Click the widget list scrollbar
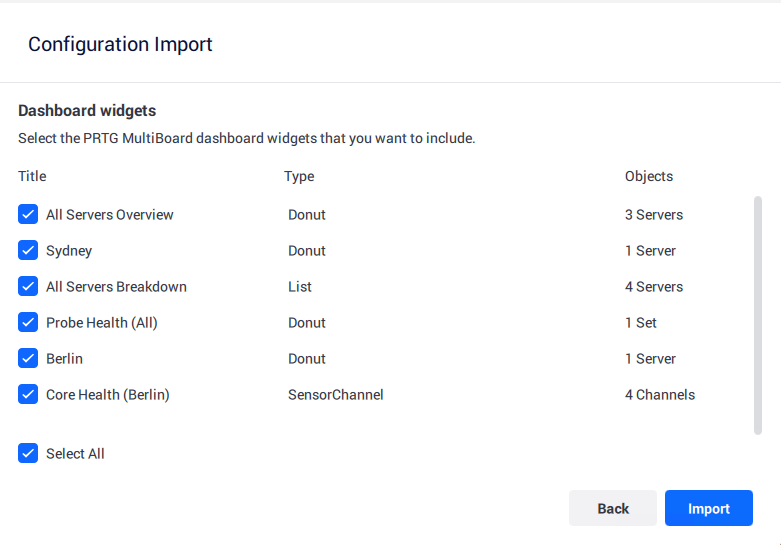781x545 pixels. 758,315
